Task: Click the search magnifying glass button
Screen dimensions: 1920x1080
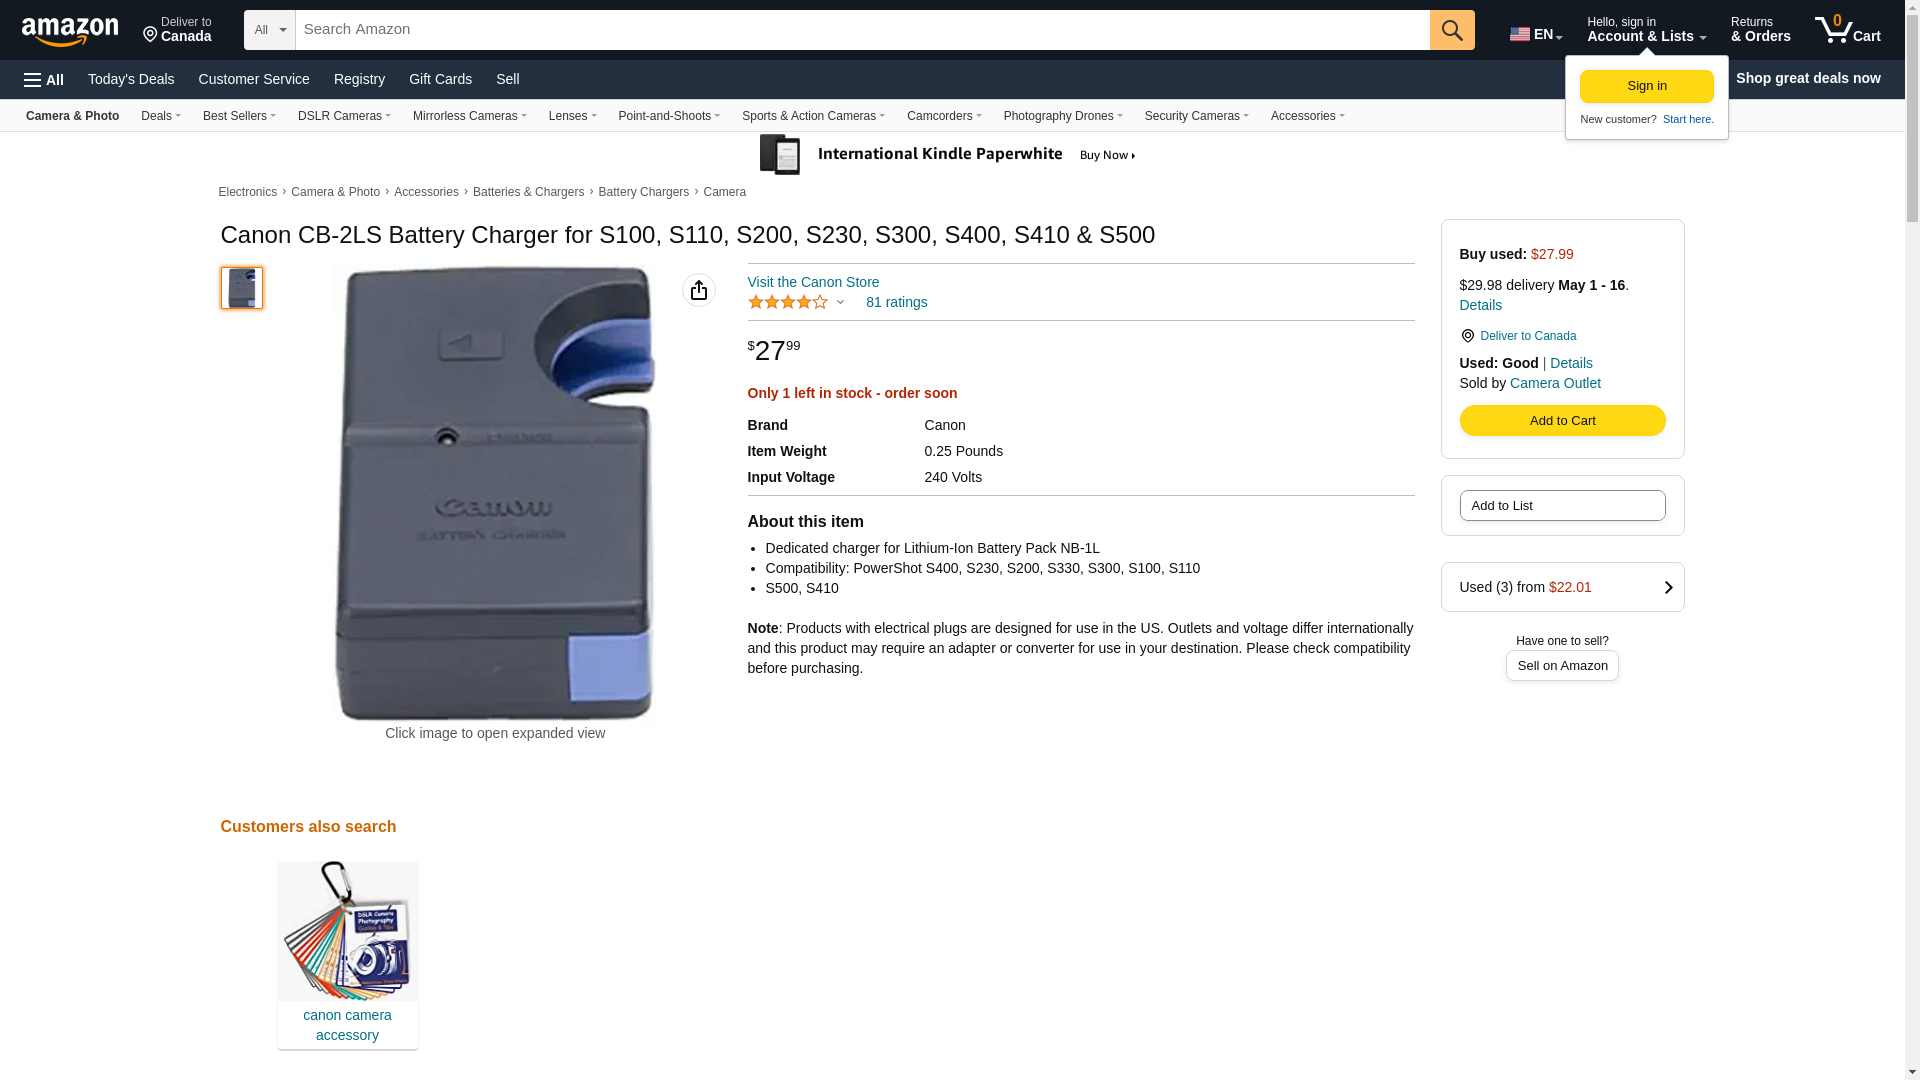Action: coord(1451,30)
